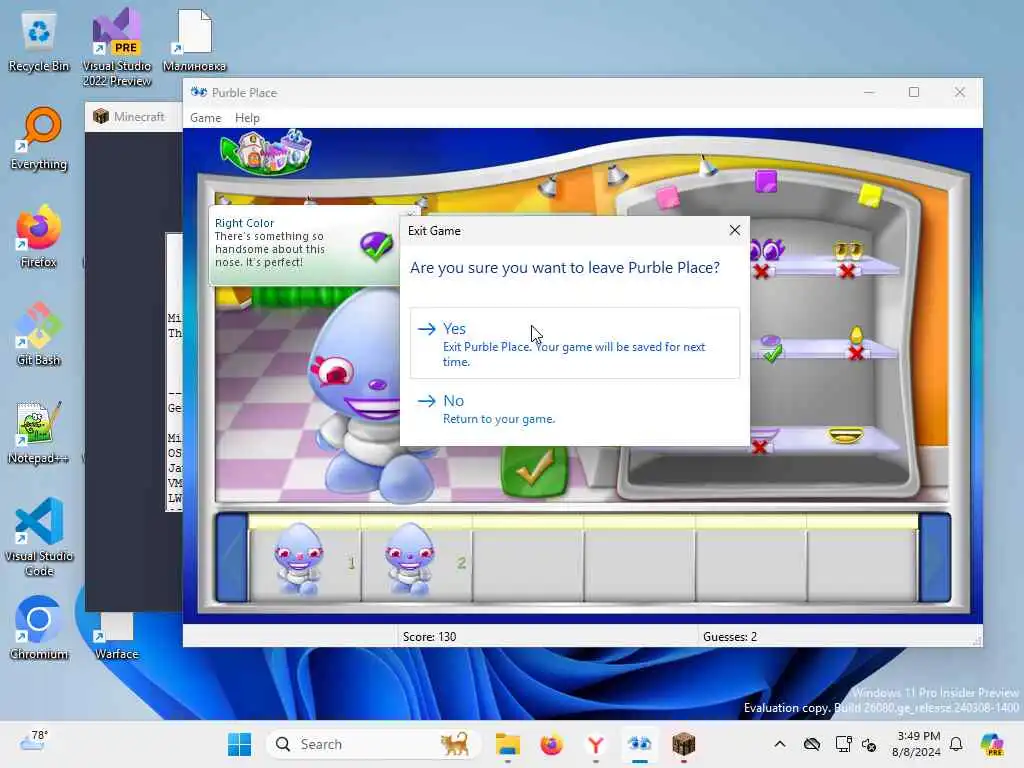
Task: Open Recycle Bin desktop icon
Action: 39,42
